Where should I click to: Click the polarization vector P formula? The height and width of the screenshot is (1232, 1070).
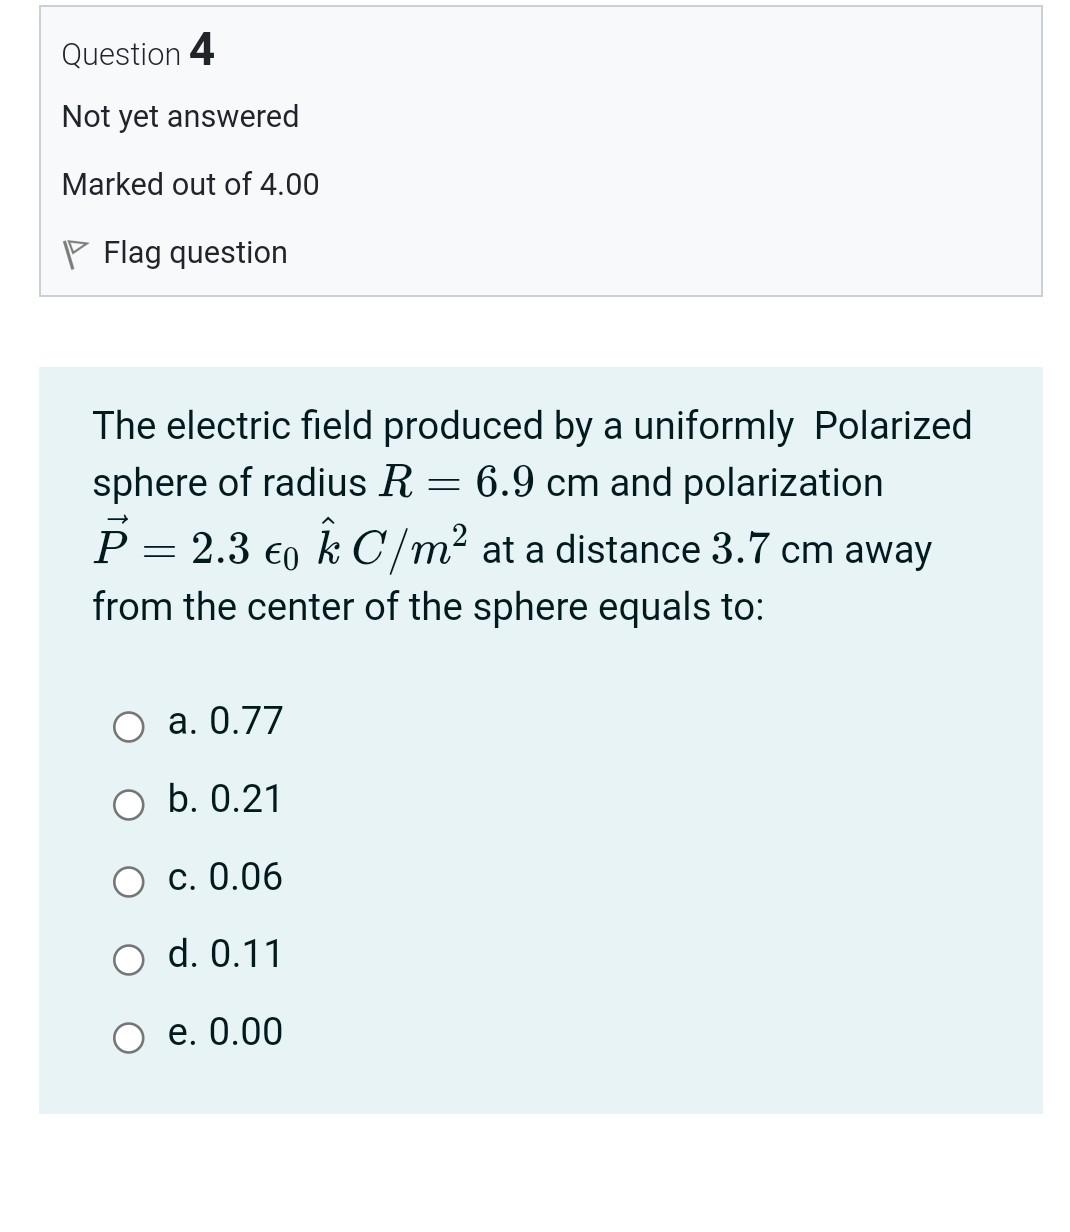click(x=280, y=547)
